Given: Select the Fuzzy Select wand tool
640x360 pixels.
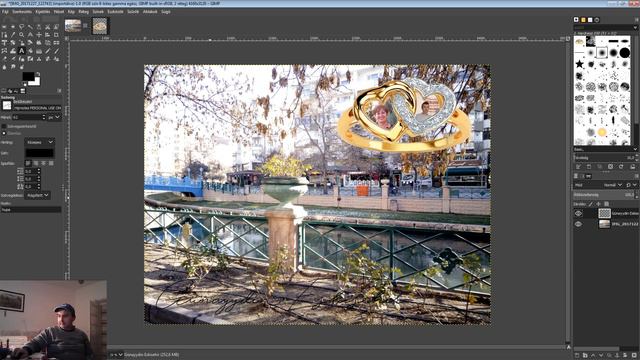Looking at the screenshot, I should [x=30, y=27].
